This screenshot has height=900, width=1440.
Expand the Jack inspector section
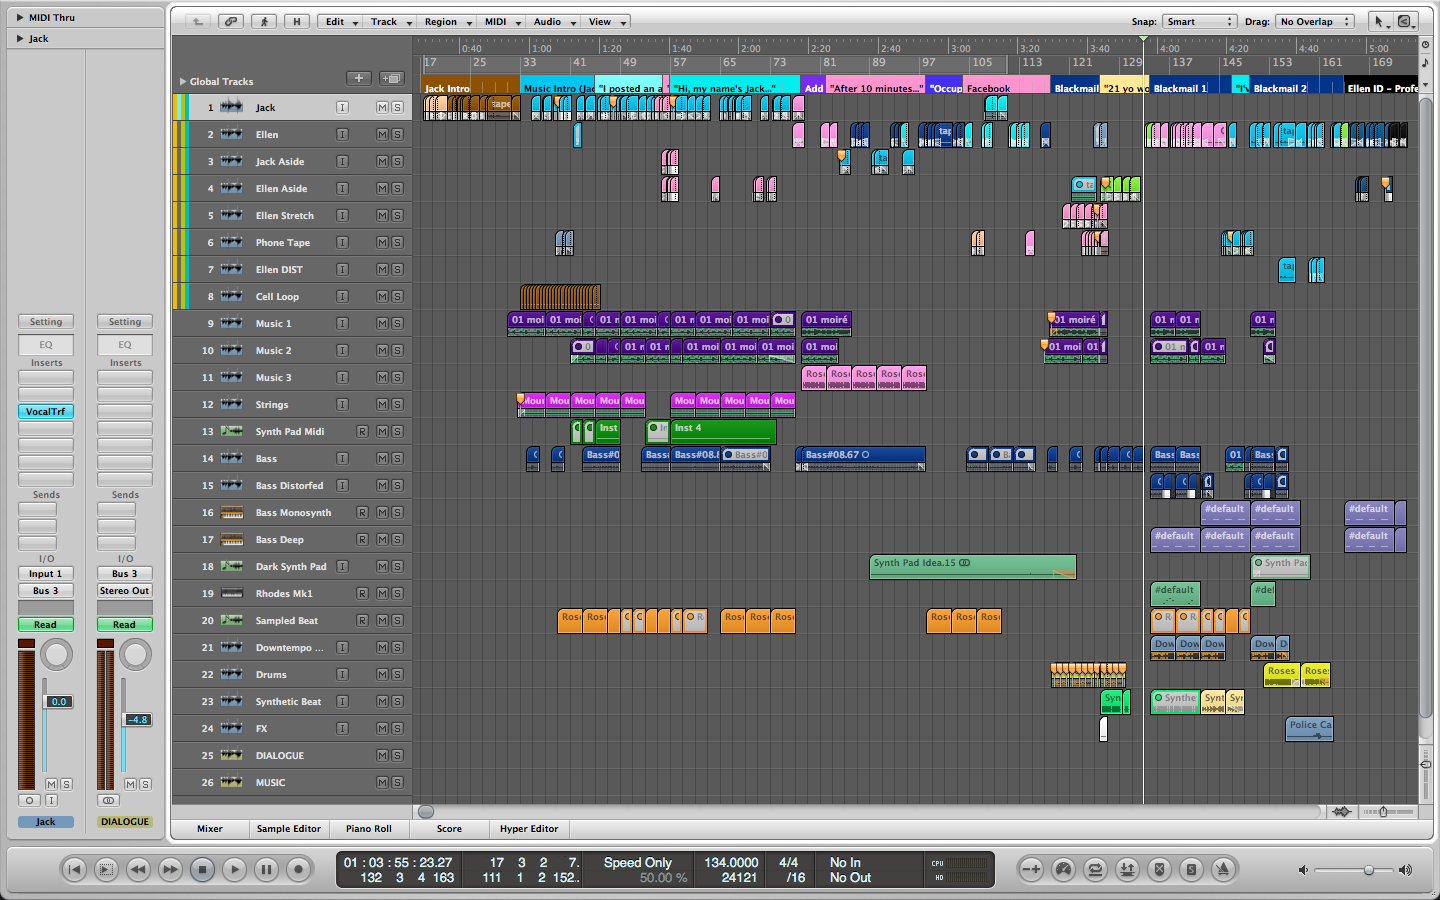[x=20, y=38]
